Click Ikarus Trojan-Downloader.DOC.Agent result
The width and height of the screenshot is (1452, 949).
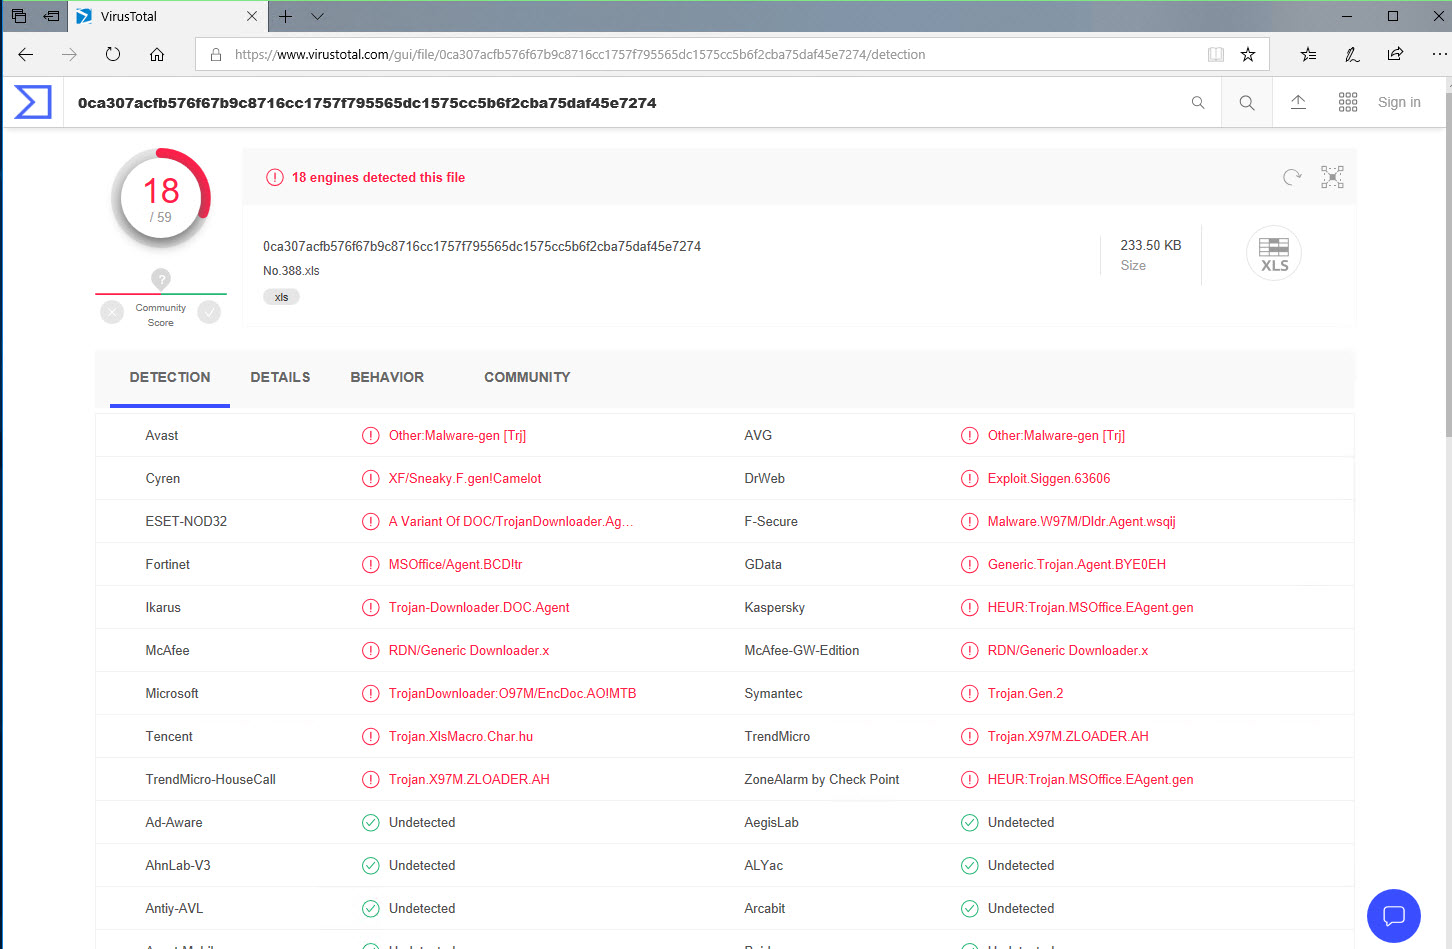coord(479,607)
